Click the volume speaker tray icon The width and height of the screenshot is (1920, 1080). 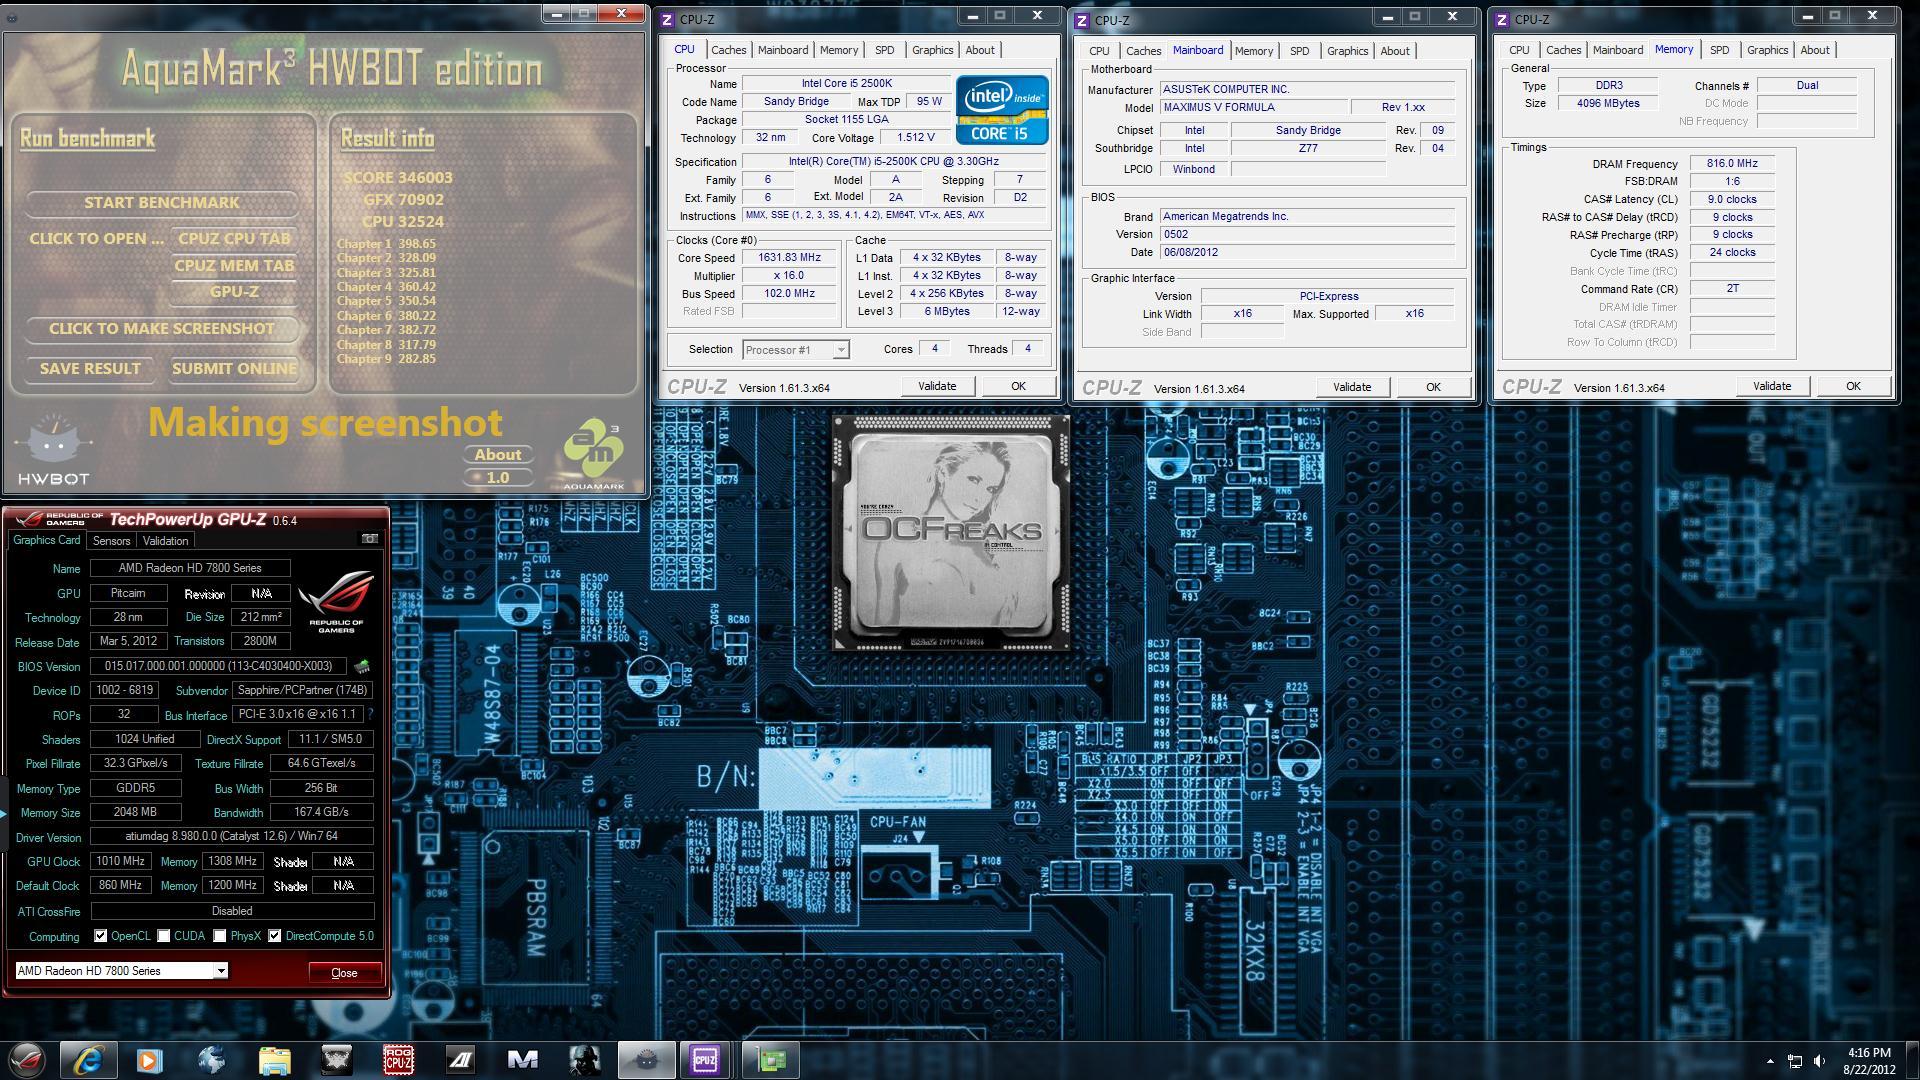point(1819,1061)
